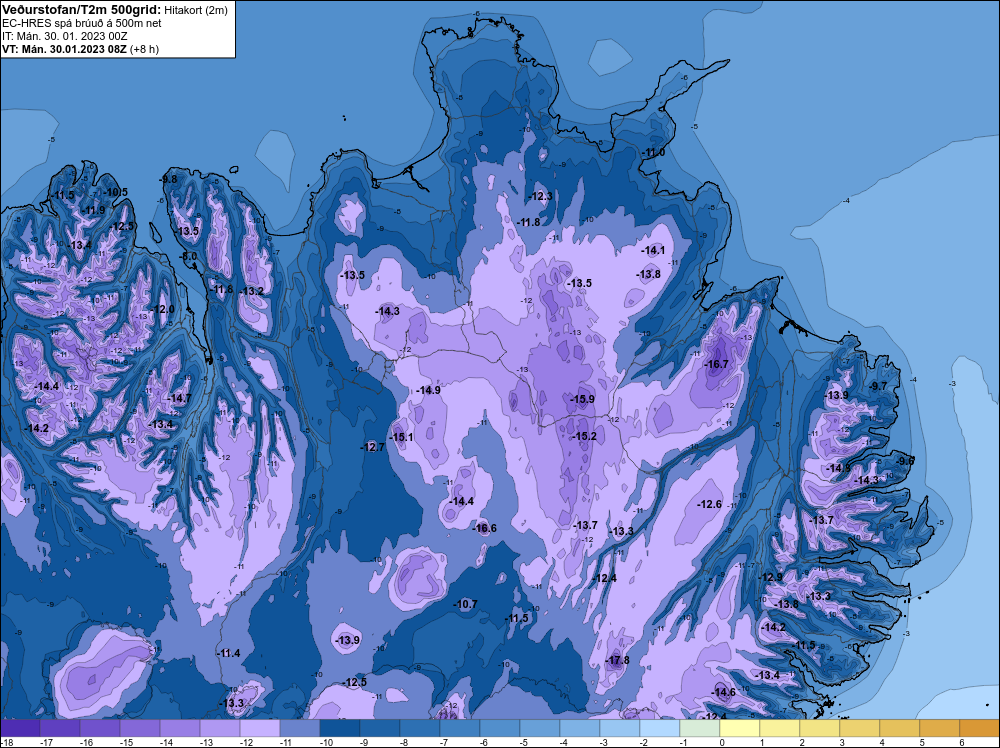Click the valid time 'VT: Mán. 30.01.2023 08Z'

coord(64,49)
